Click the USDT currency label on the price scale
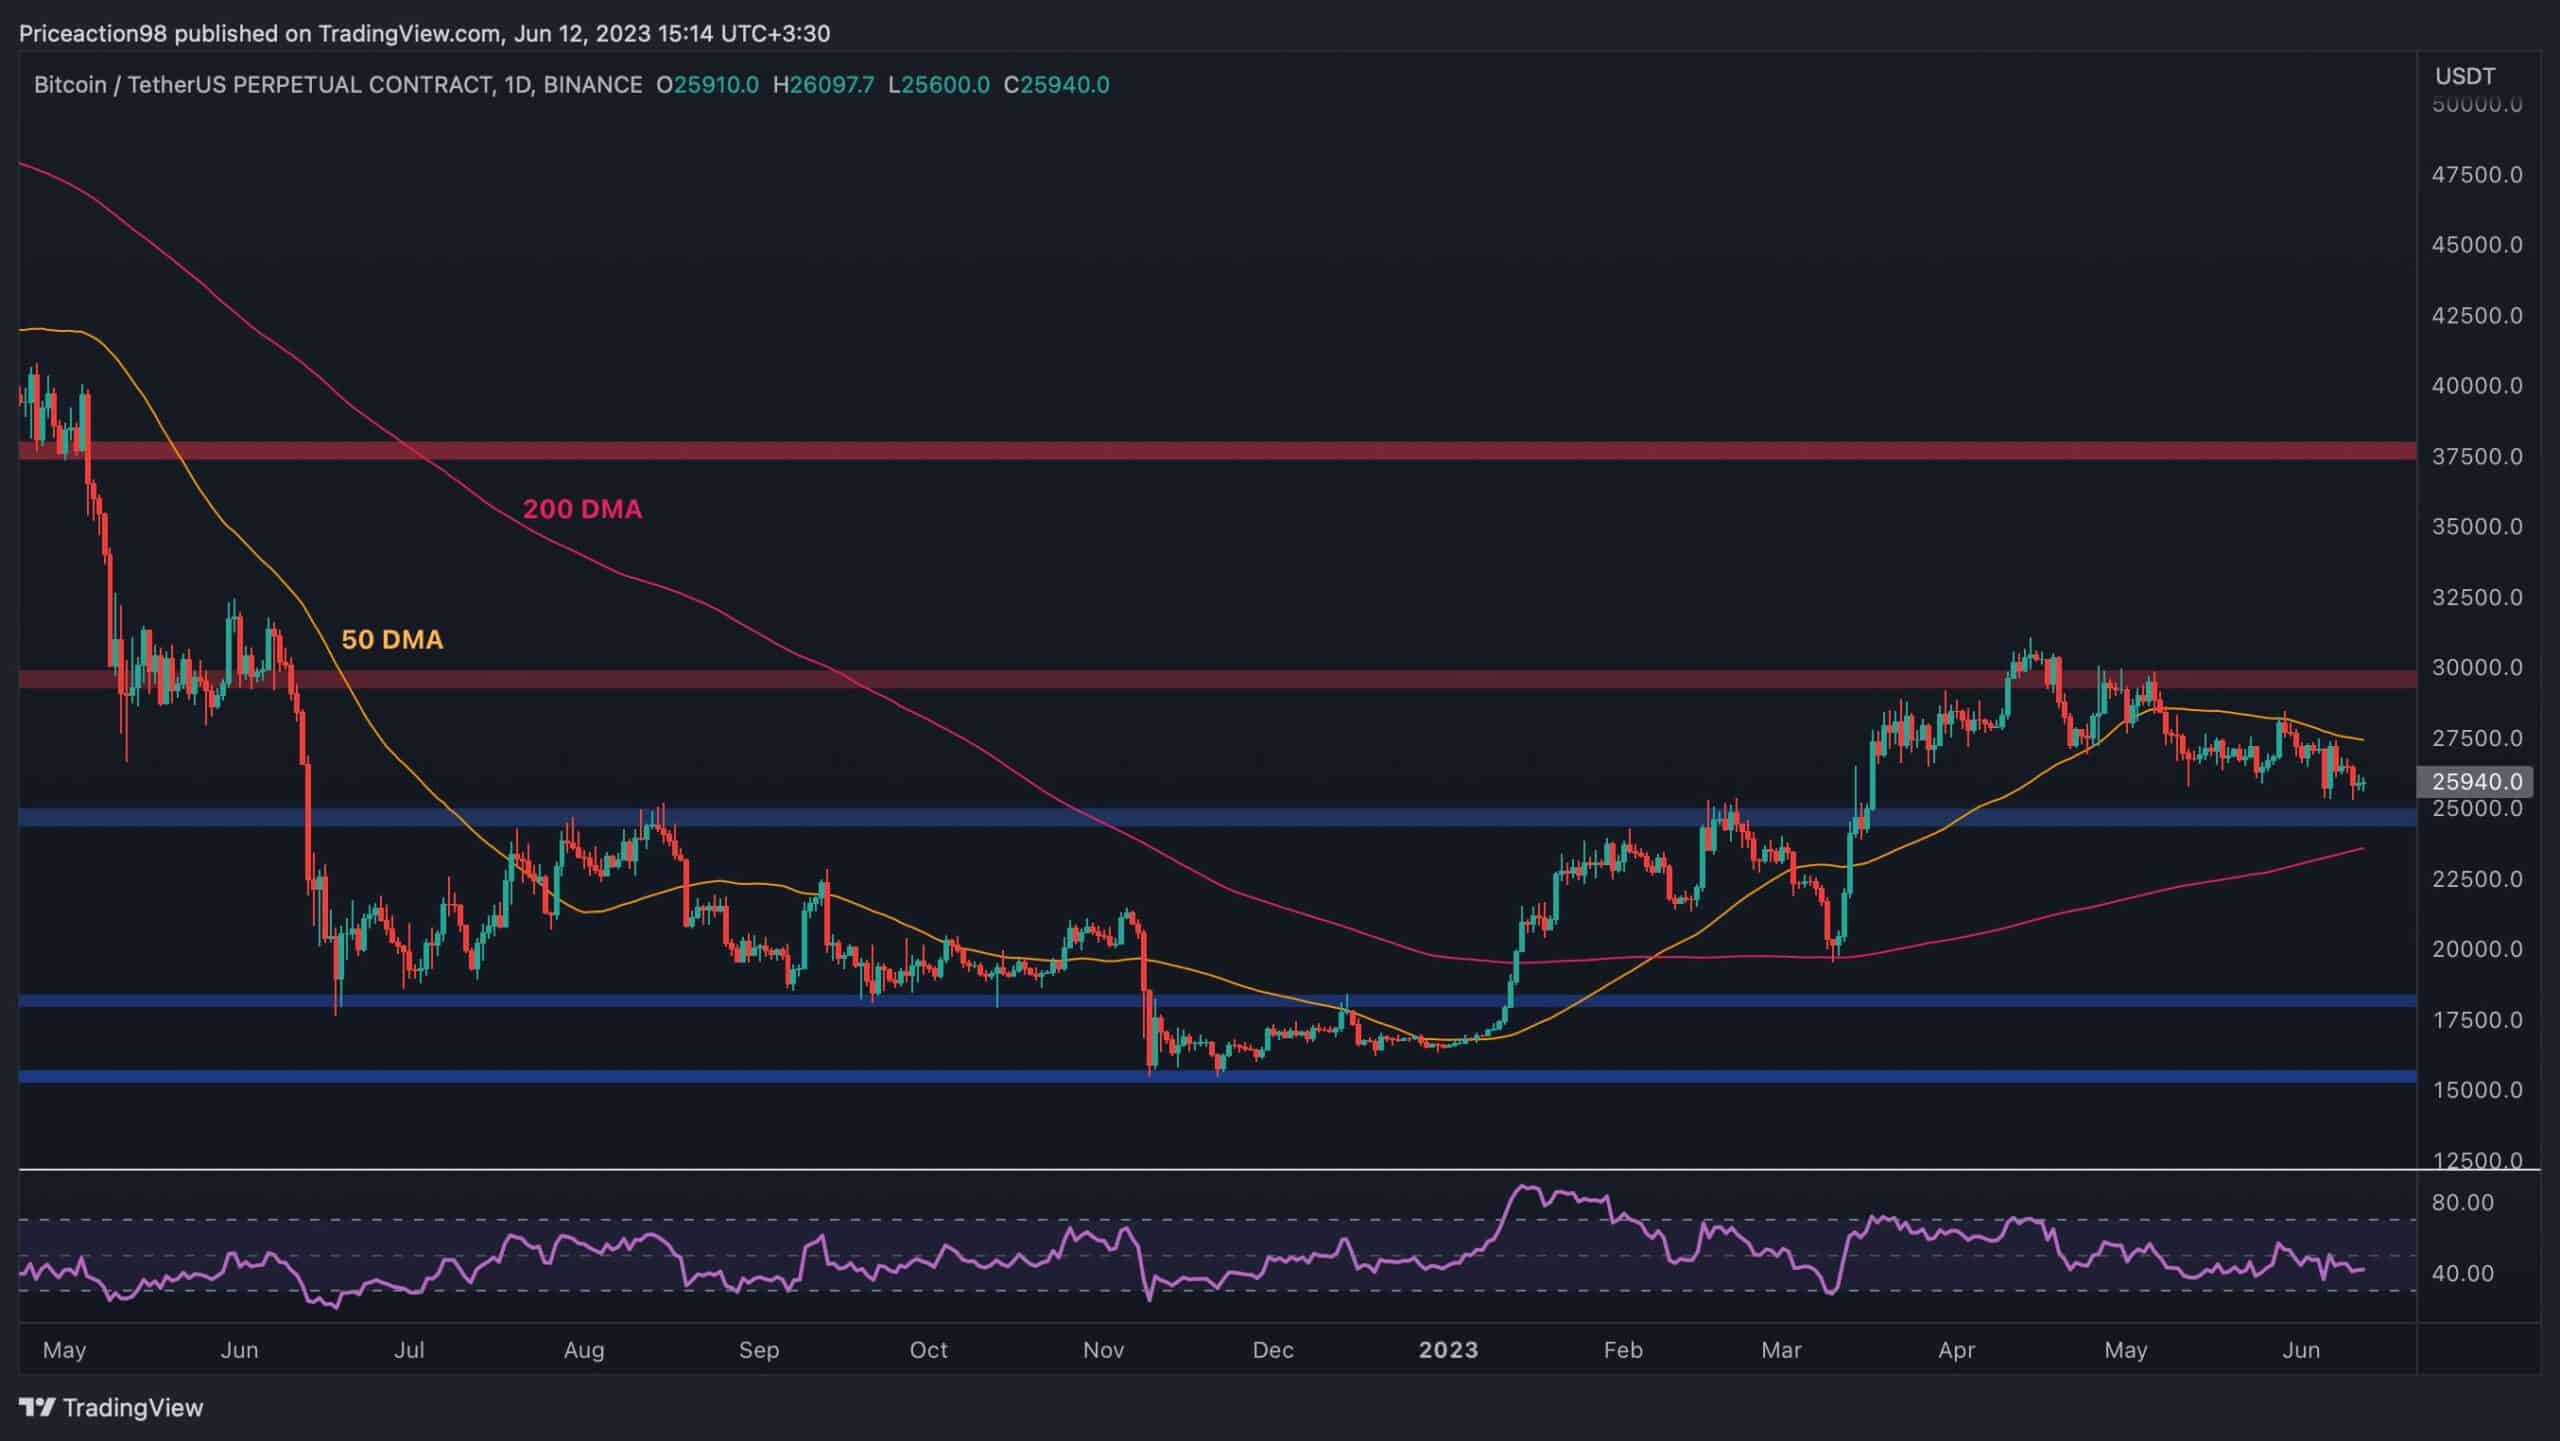The image size is (2560, 1441). pyautogui.click(x=2462, y=75)
